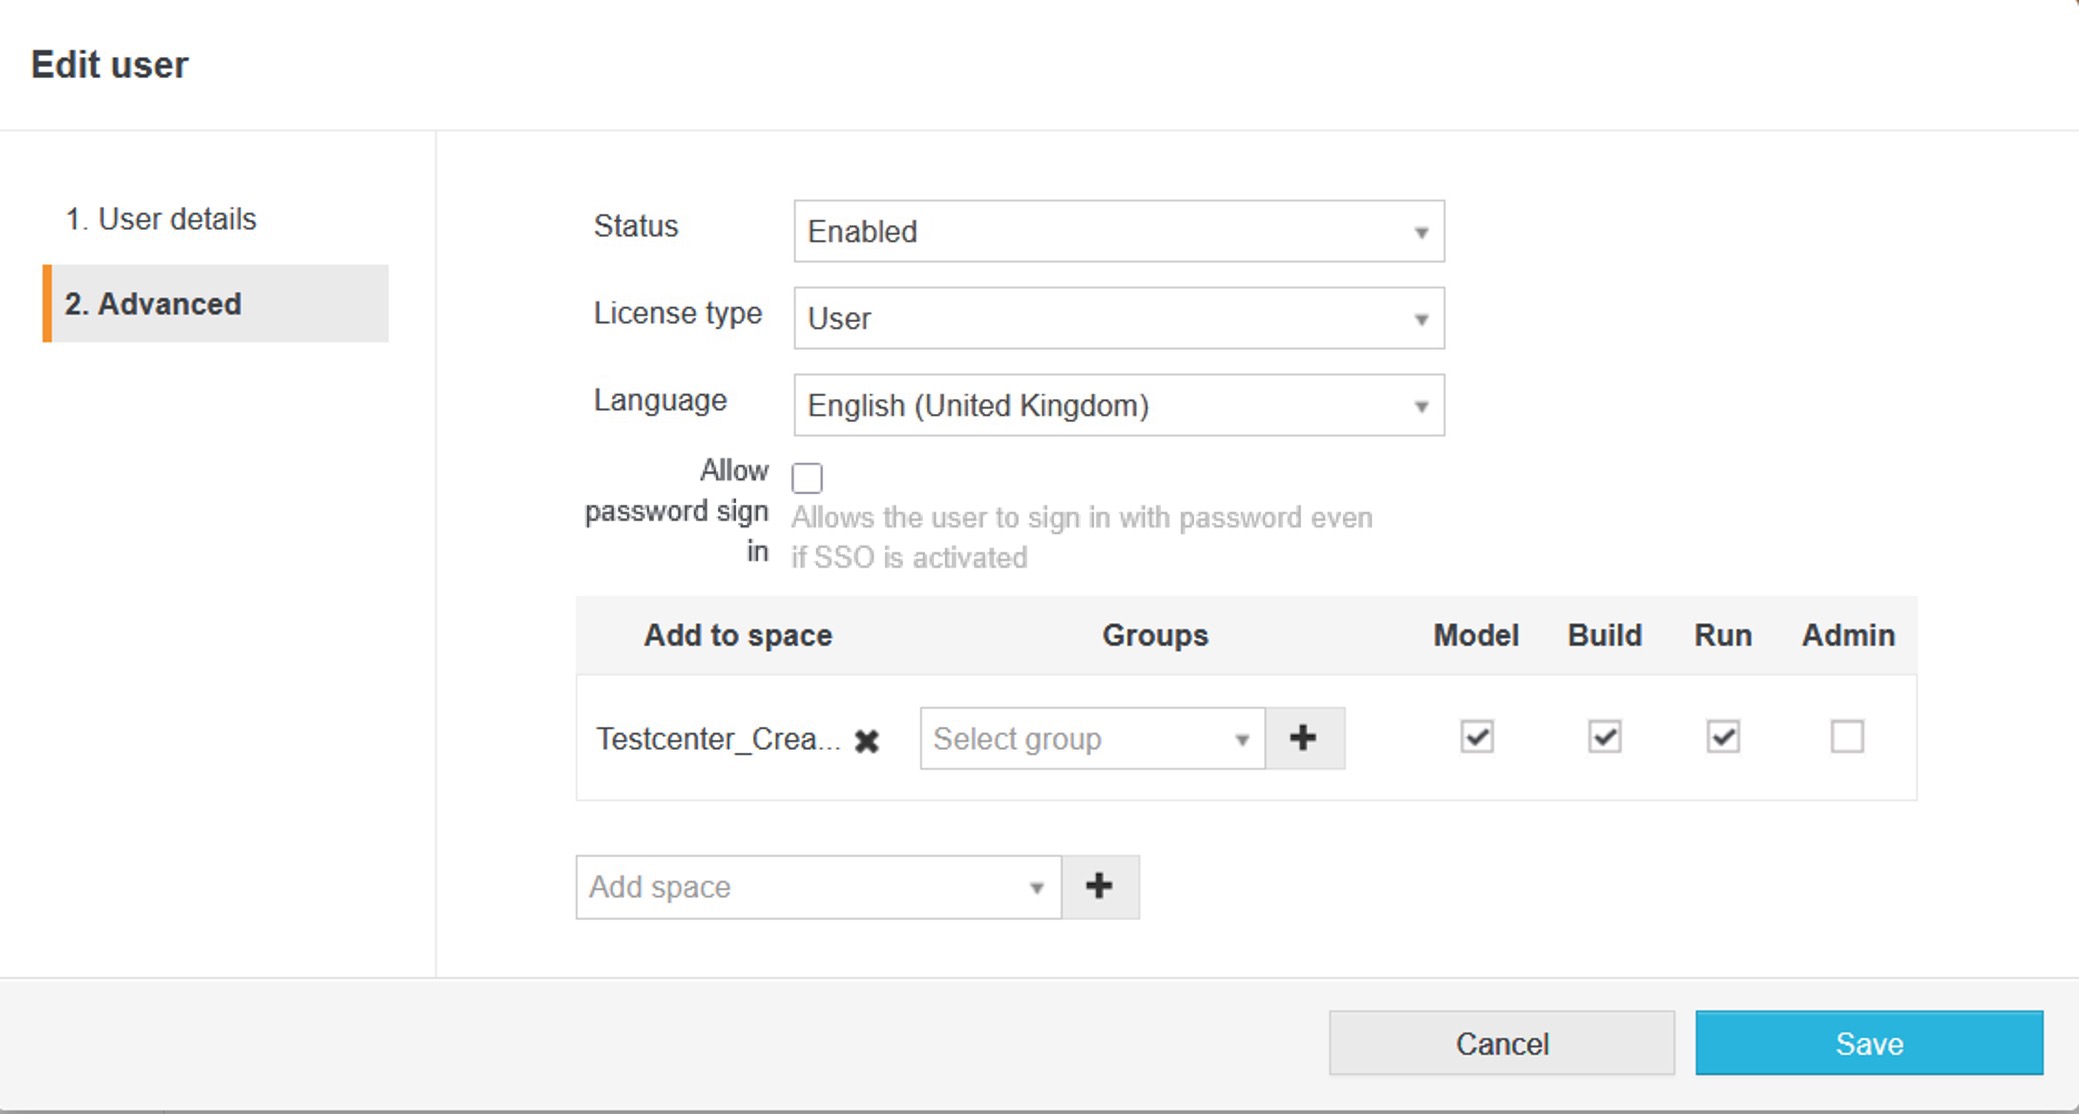Viewport: 2079px width, 1114px height.
Task: Click plus icon next to Add space
Action: pos(1099,886)
